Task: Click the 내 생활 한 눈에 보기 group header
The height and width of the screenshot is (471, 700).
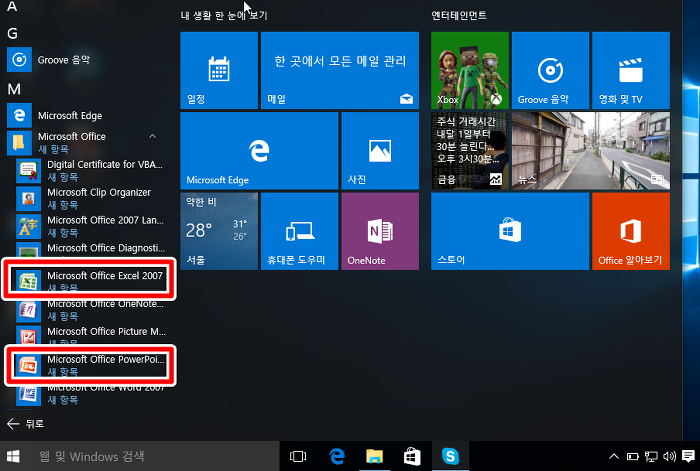Action: coord(224,16)
